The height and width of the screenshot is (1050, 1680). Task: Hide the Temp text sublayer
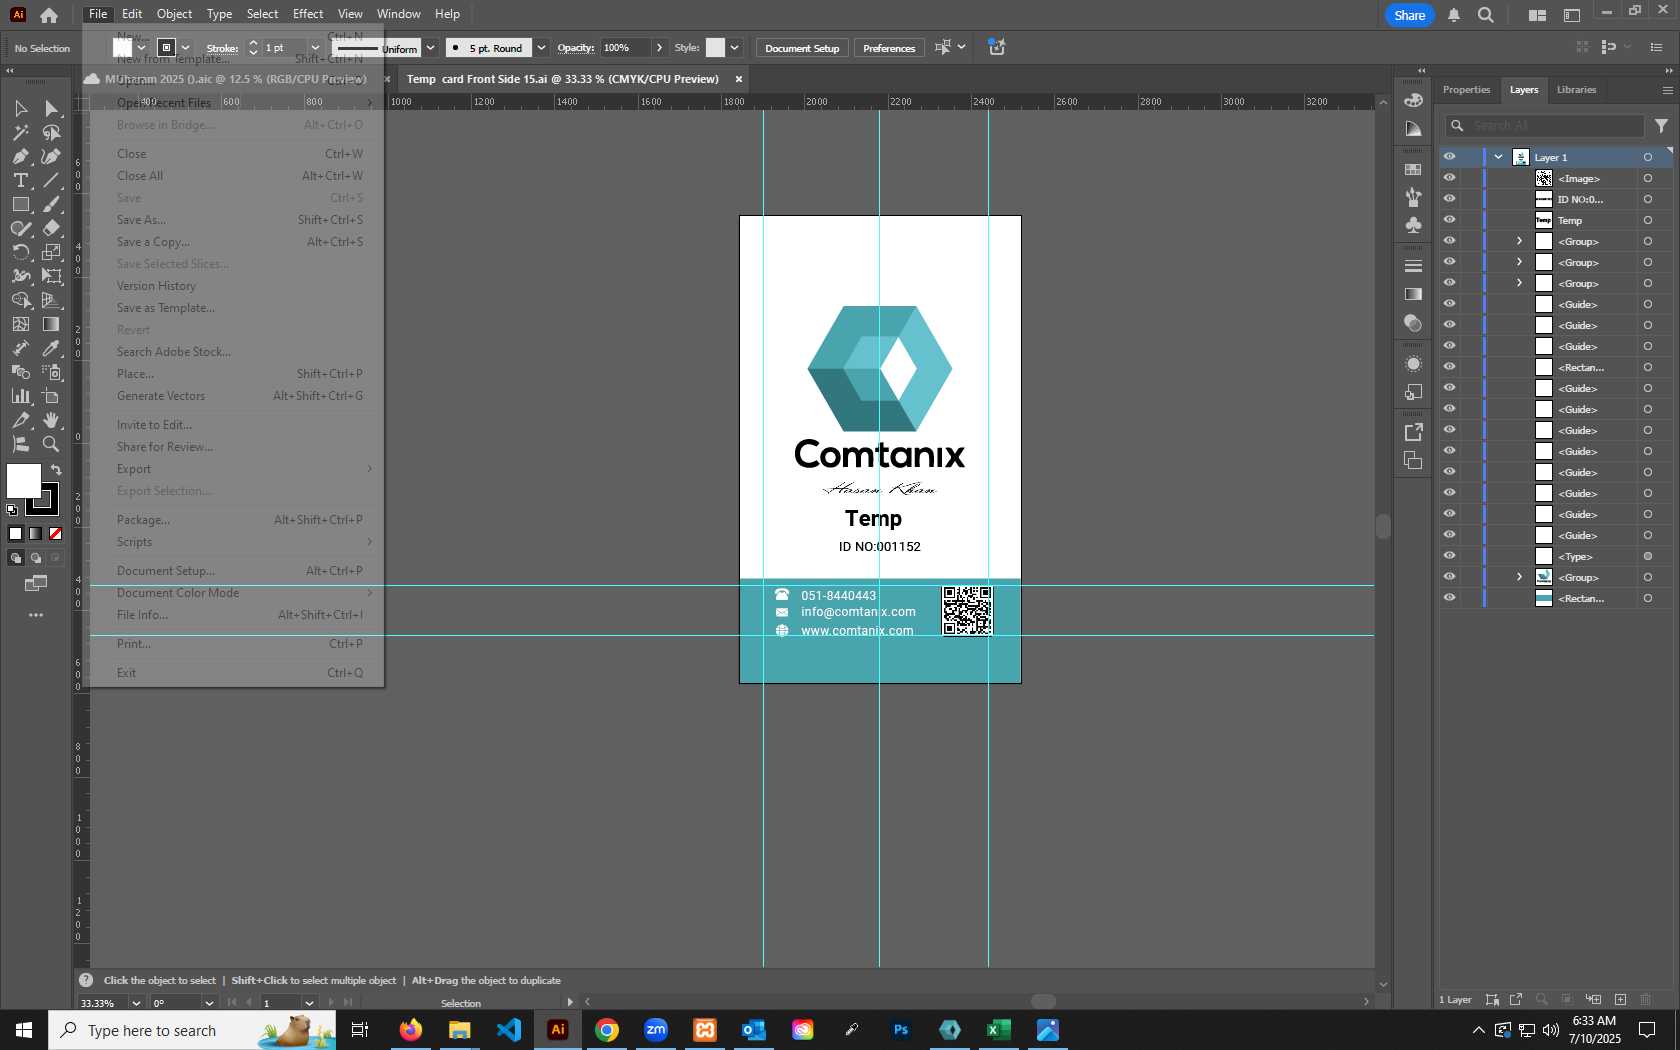pyautogui.click(x=1449, y=220)
